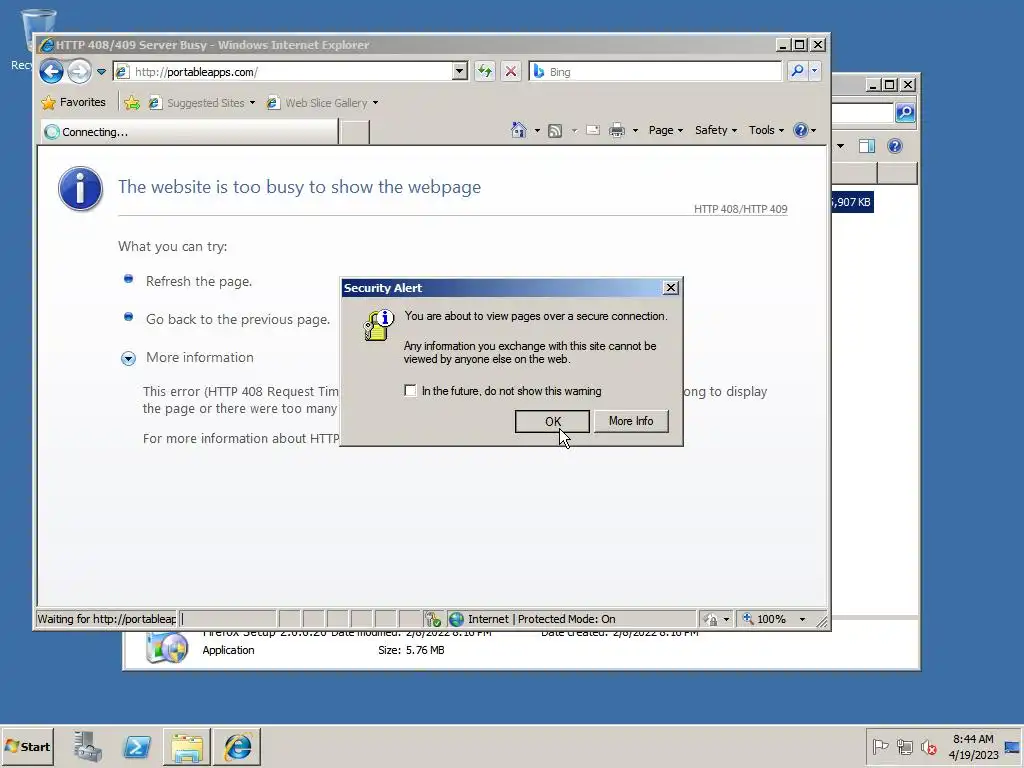Open Server Manager from the taskbar
Screen dimensions: 1024x768
pyautogui.click(x=88, y=746)
